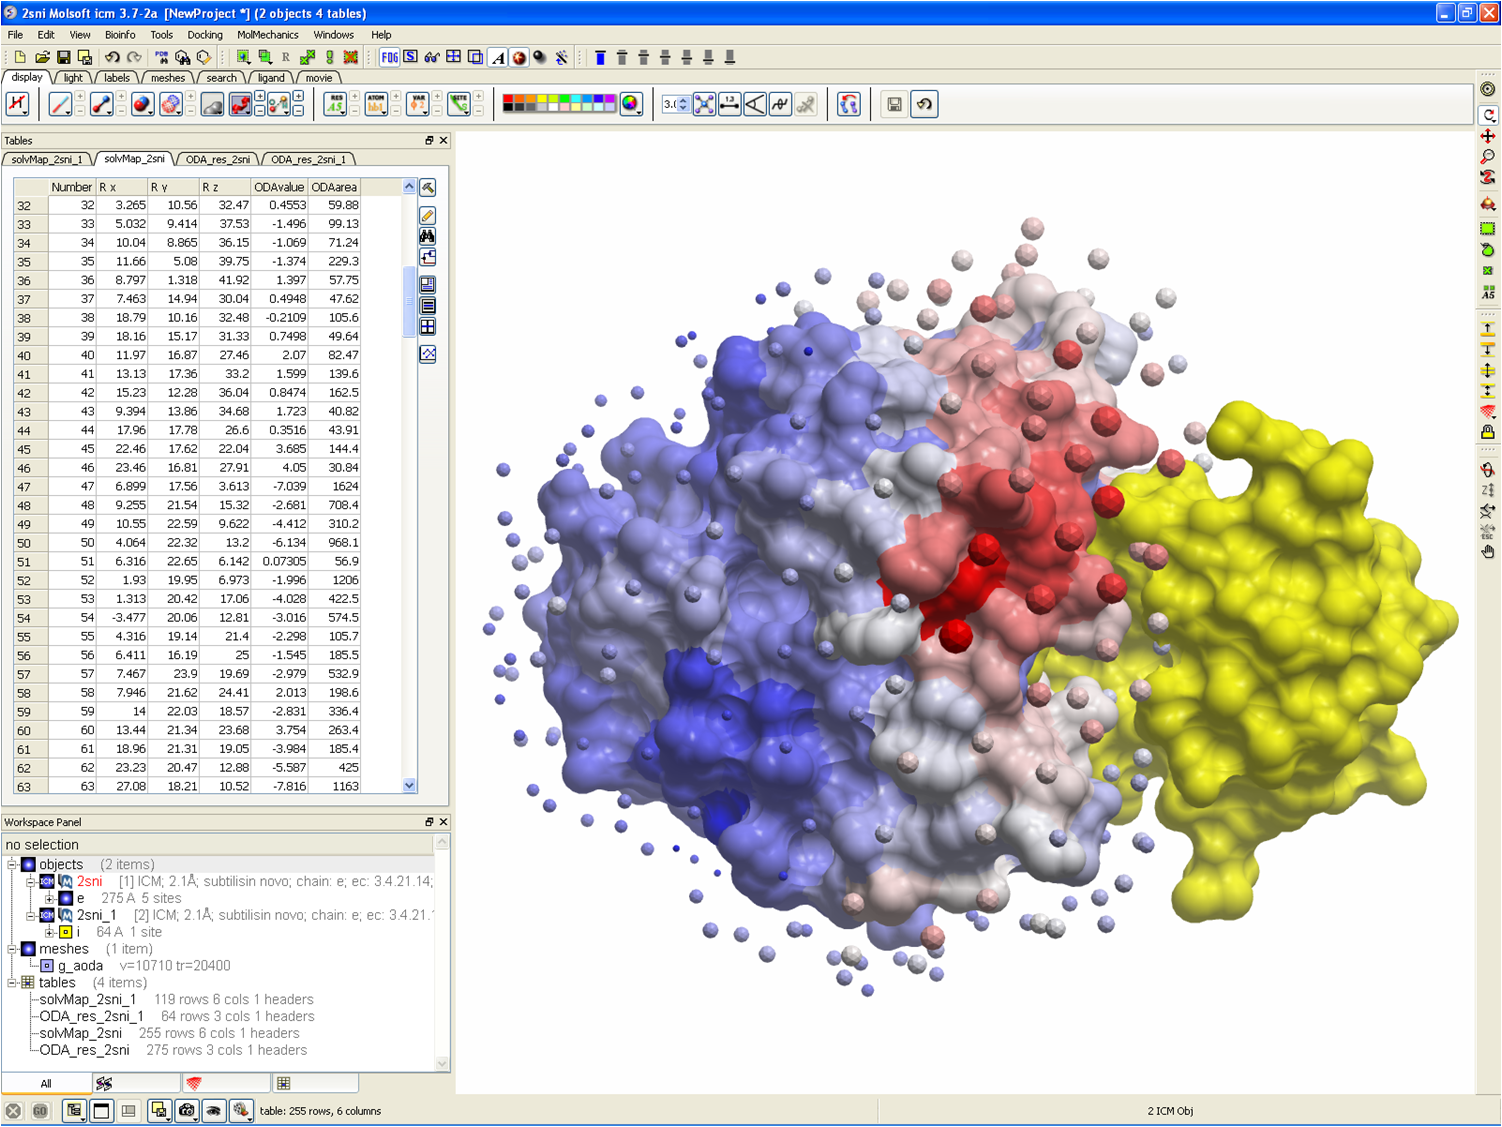Toggle the eye visibility button in status bar
Screen dimensions: 1502x1127
pos(213,1110)
